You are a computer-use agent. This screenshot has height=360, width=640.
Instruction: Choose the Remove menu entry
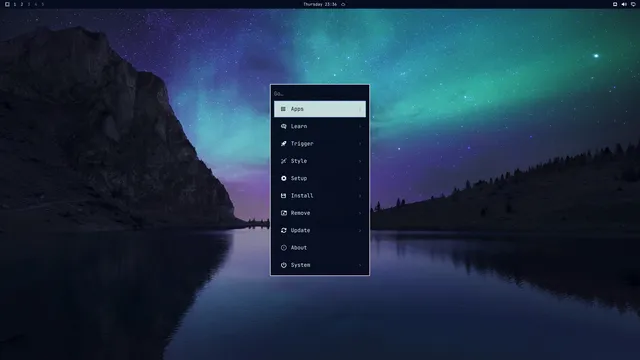[320, 213]
